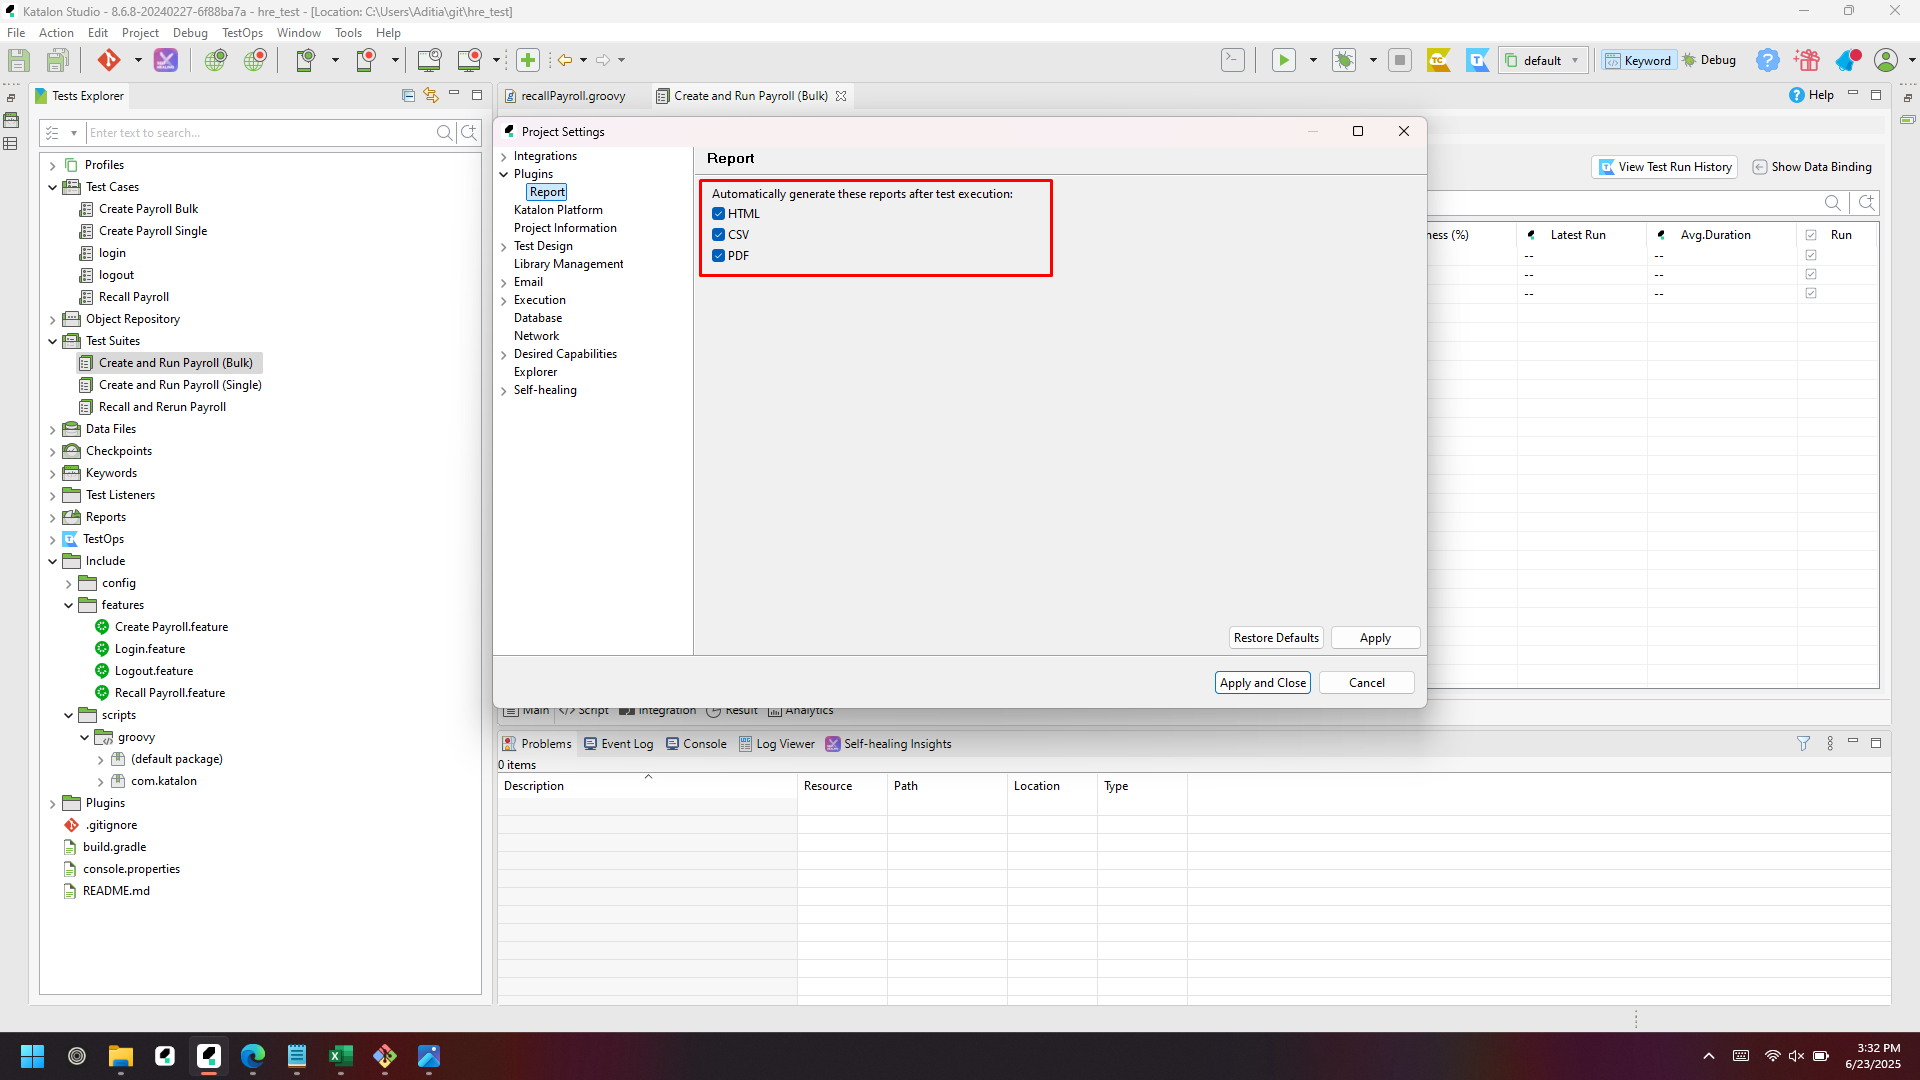This screenshot has width=1920, height=1080.
Task: Switch to the Event Log tab
Action: coord(618,744)
